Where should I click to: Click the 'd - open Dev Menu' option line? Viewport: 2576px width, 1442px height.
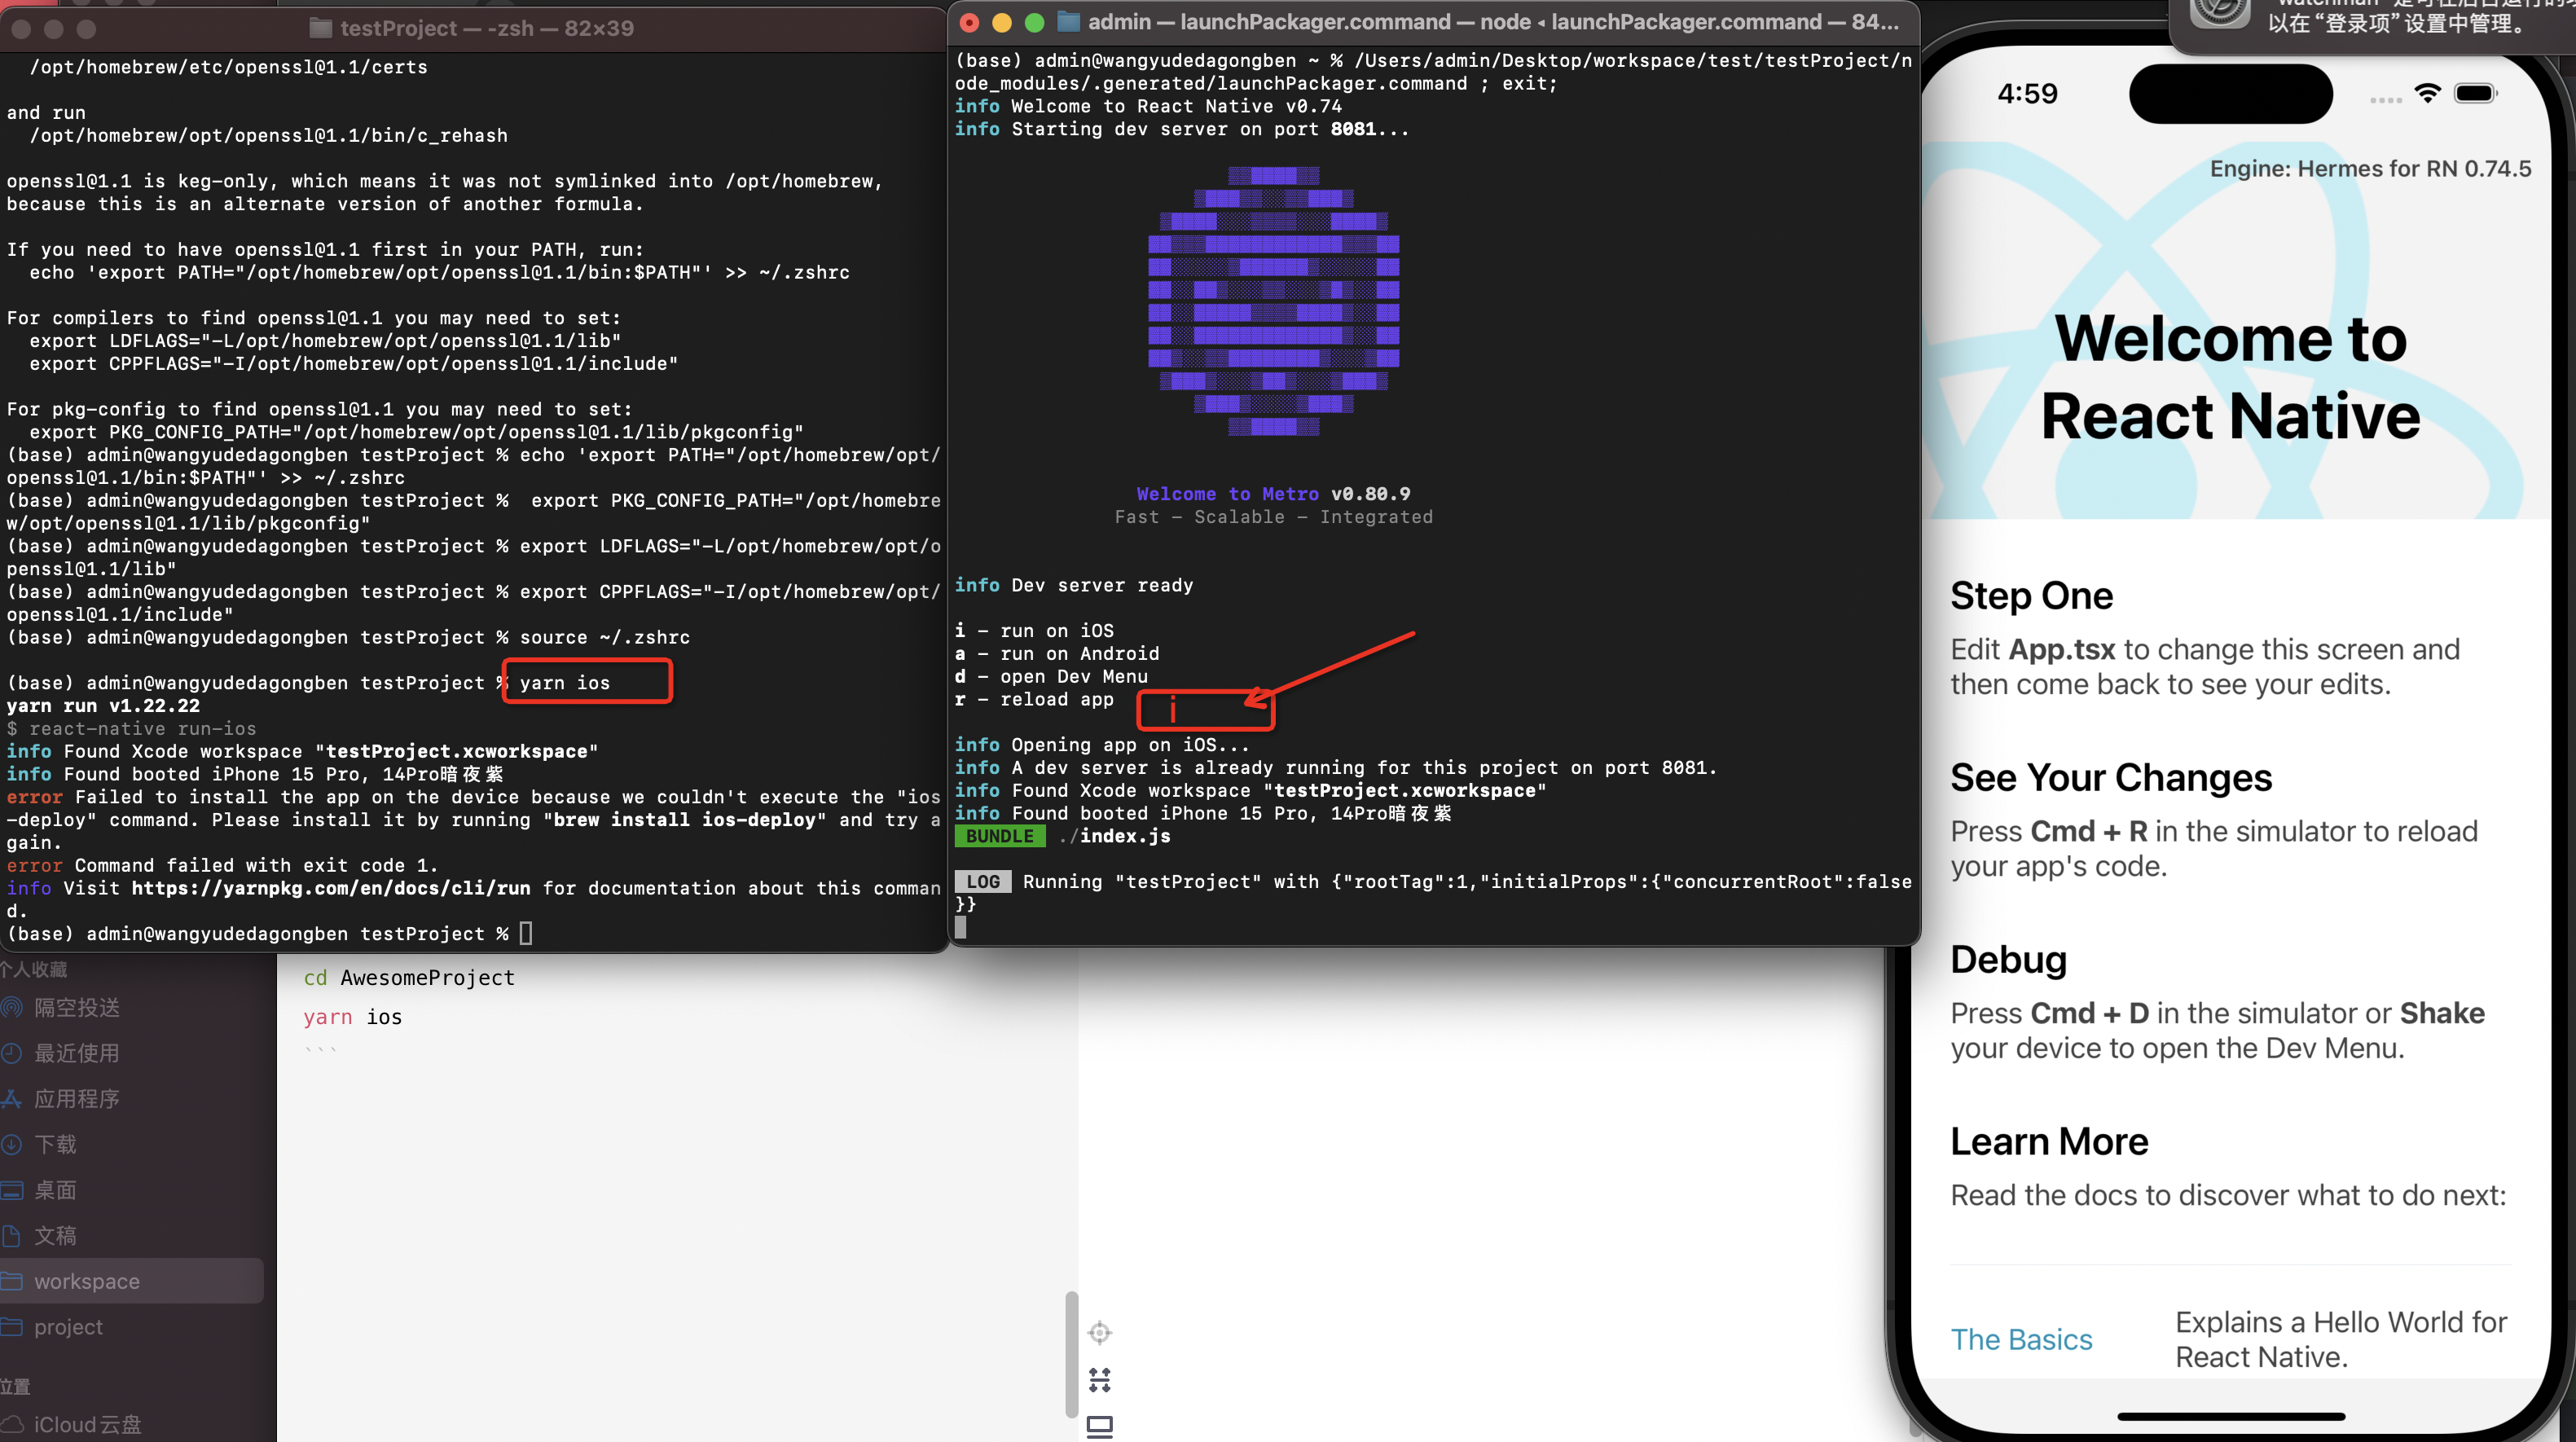coord(1051,676)
